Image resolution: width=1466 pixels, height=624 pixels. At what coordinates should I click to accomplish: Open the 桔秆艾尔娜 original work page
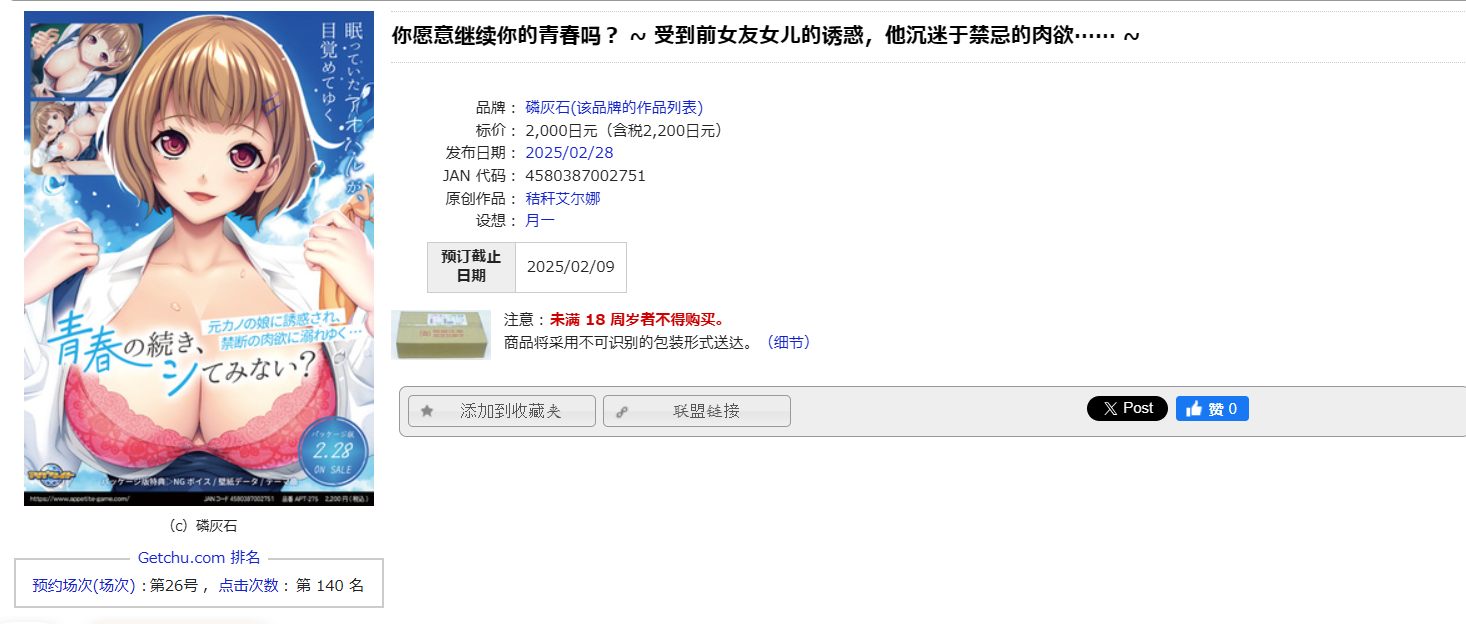pyautogui.click(x=563, y=198)
